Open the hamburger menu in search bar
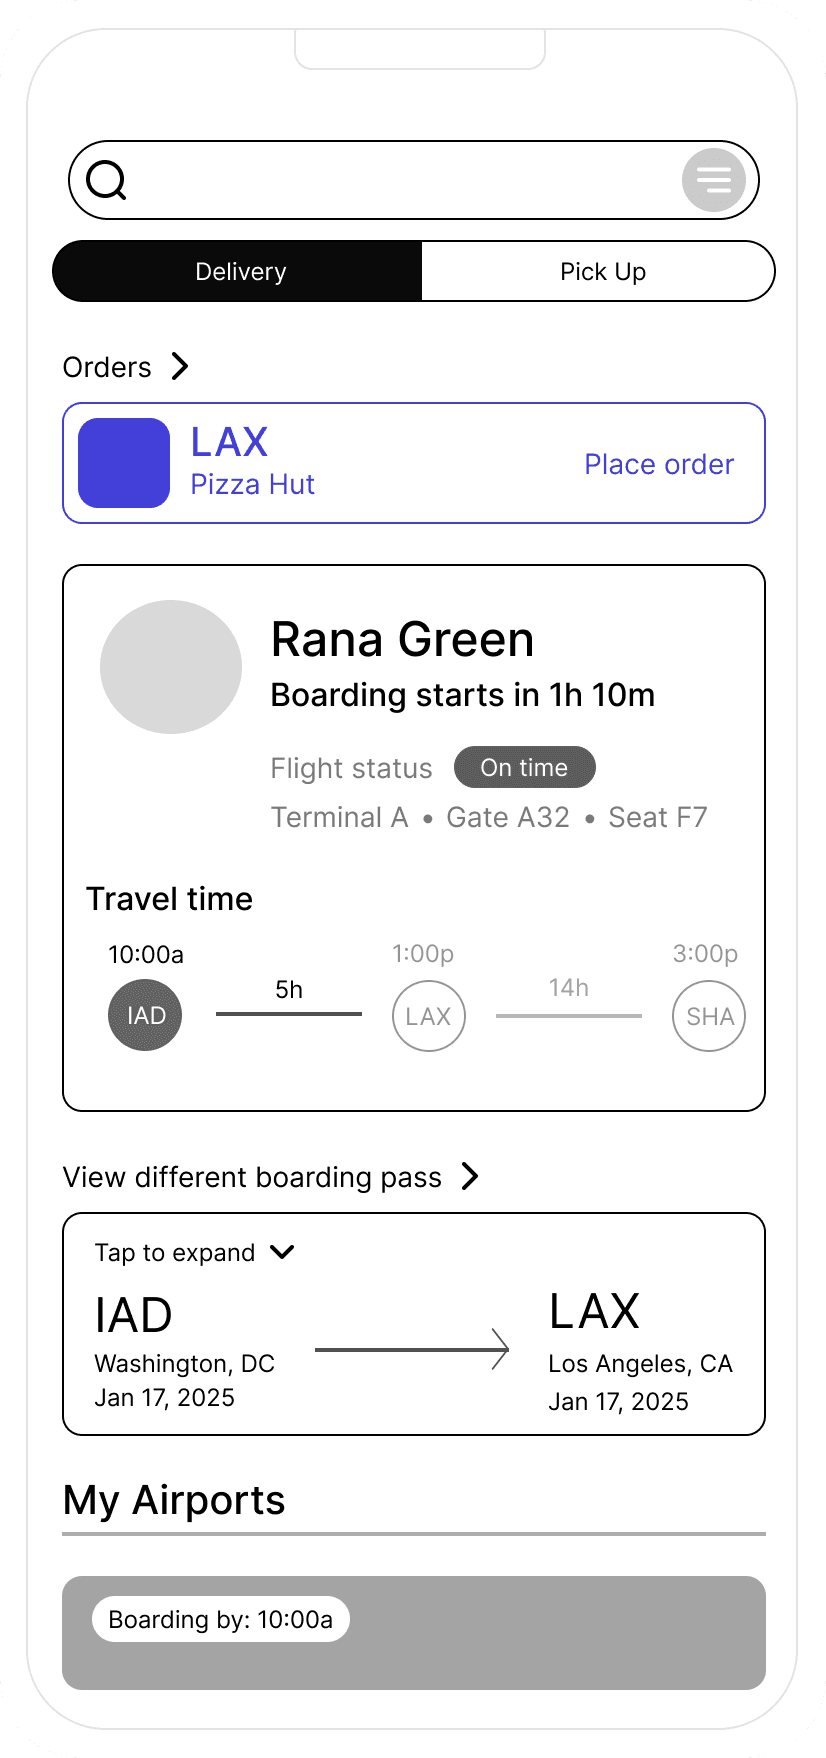Viewport: 826px width, 1758px height. 714,180
